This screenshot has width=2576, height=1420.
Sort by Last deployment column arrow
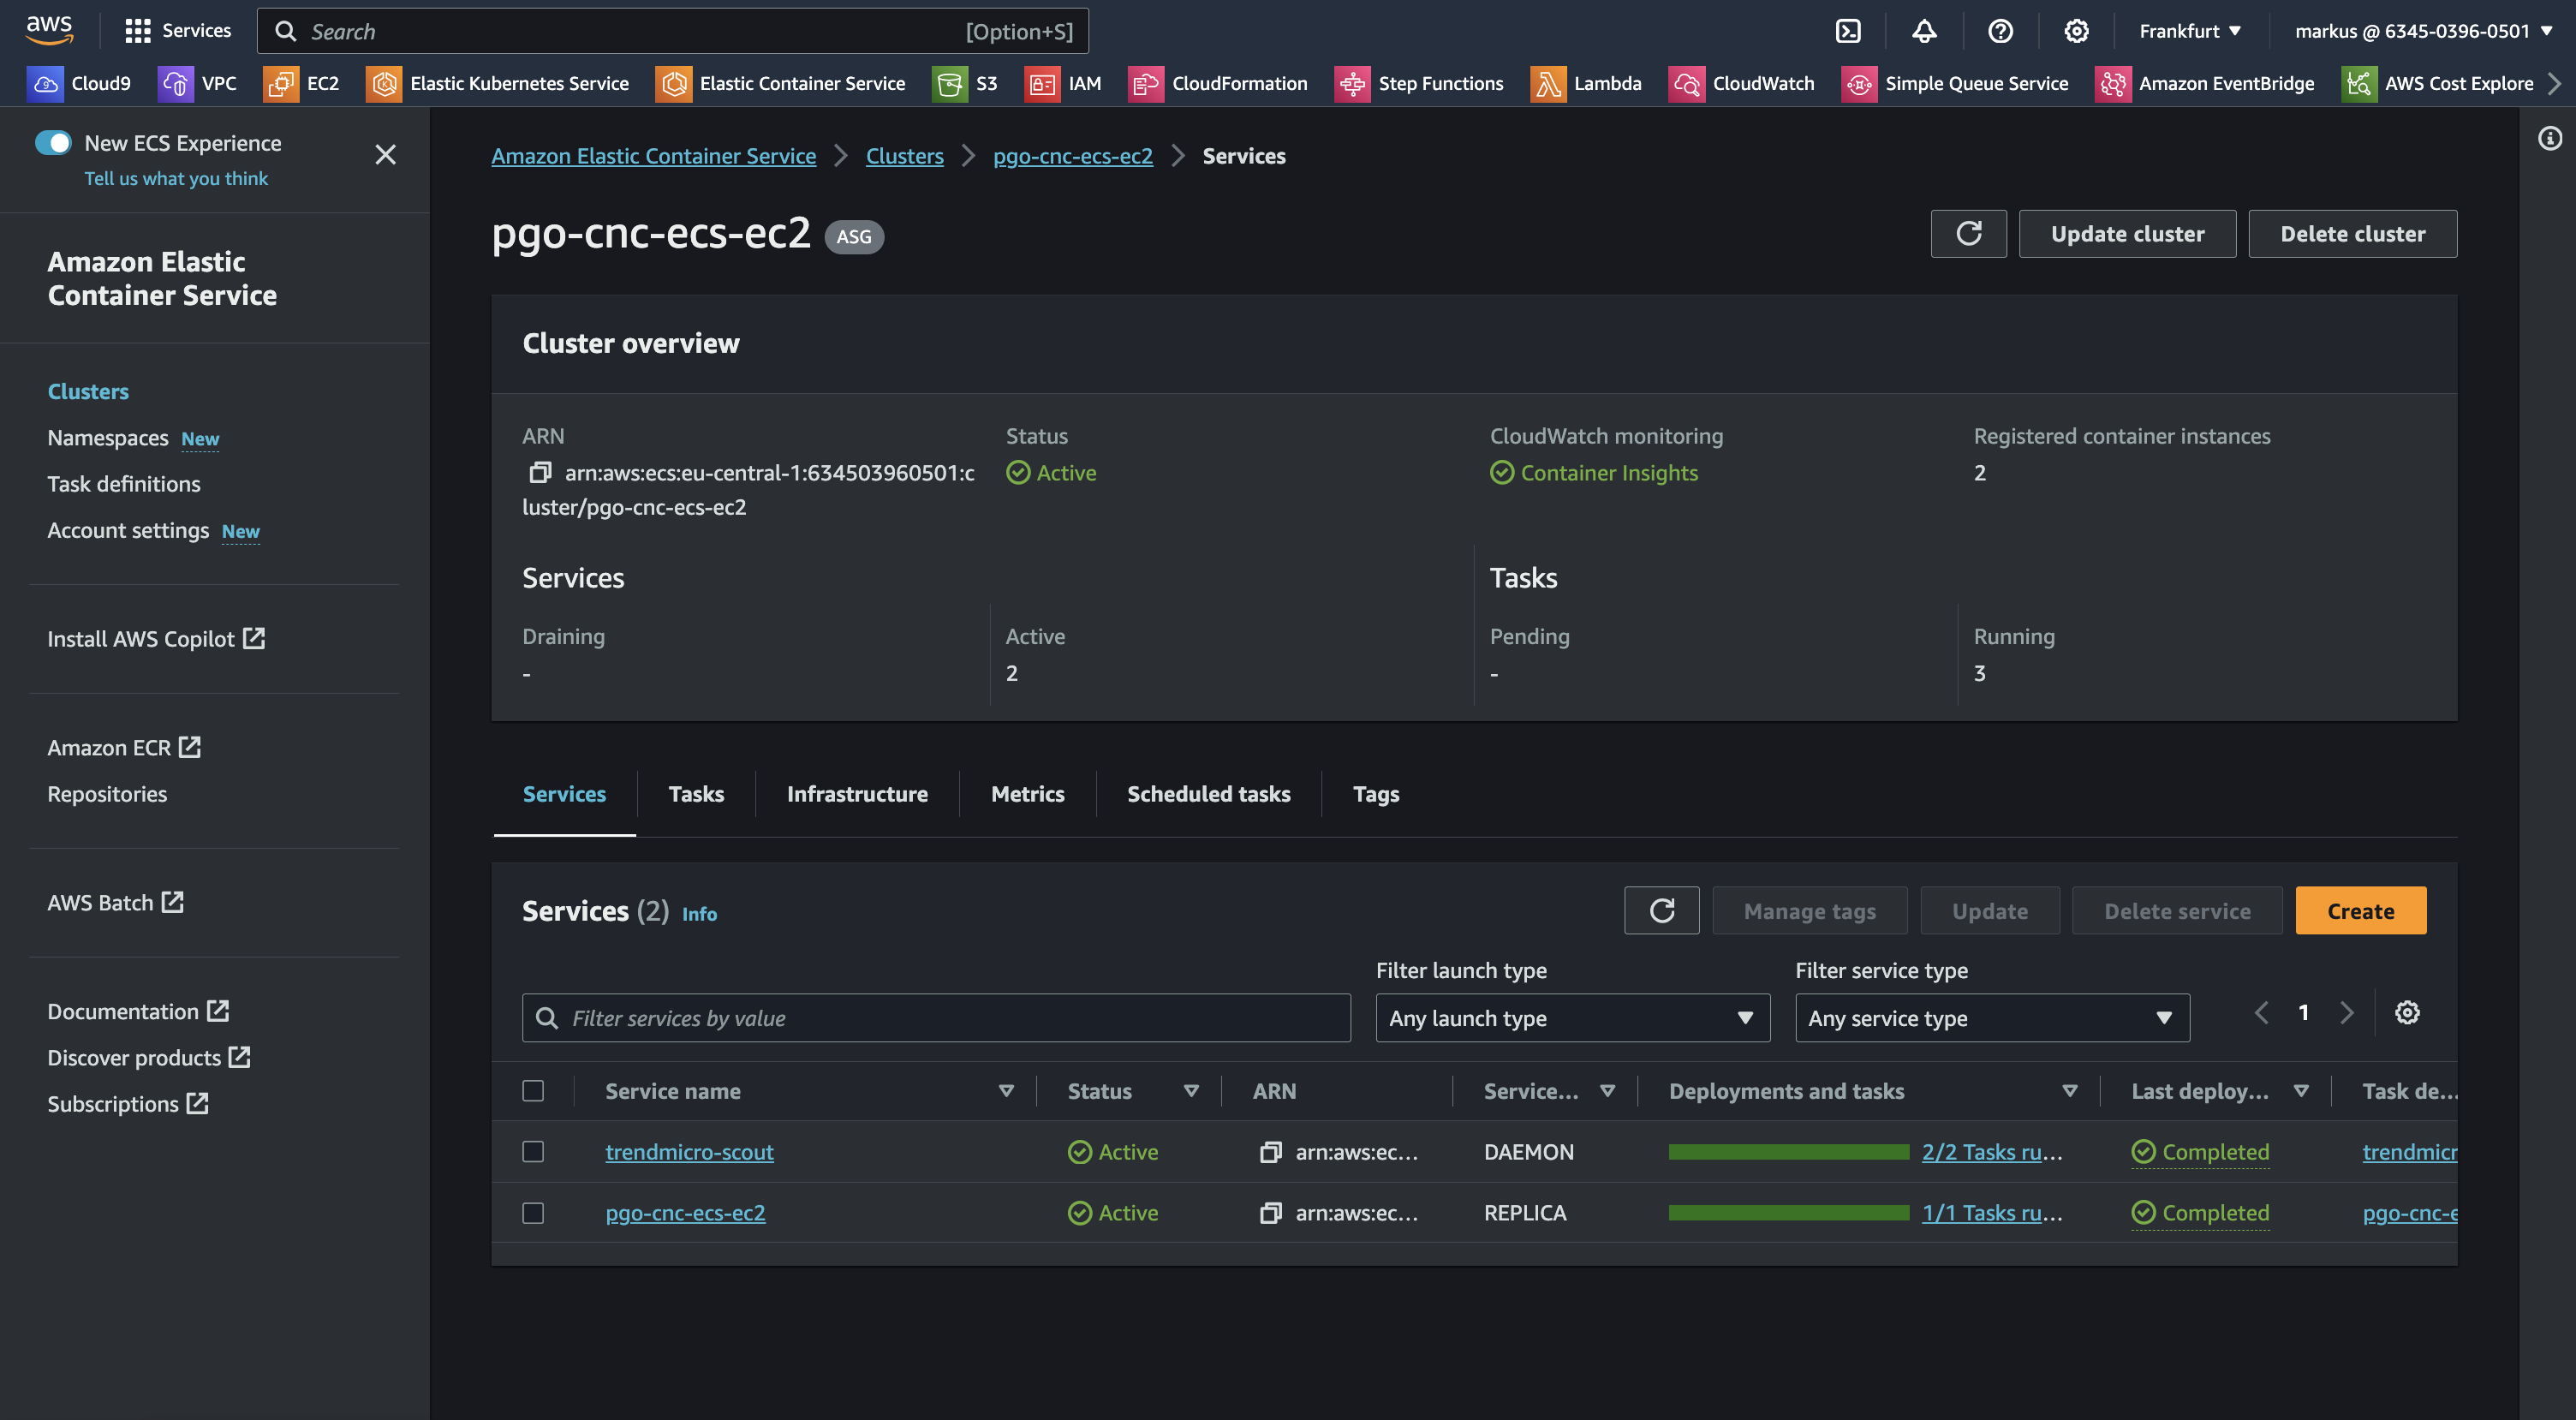[x=2301, y=1091]
